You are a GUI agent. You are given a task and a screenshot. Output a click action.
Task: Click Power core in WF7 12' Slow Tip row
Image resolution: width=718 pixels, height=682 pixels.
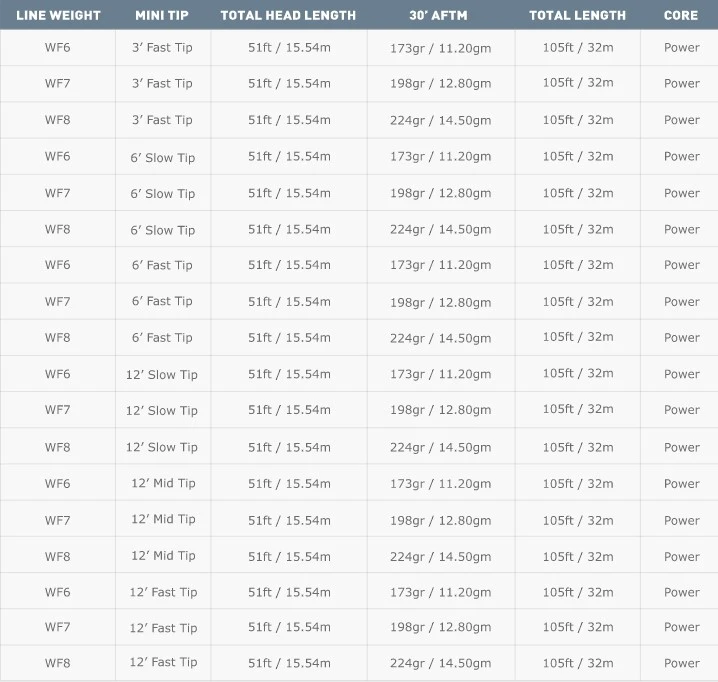point(681,410)
